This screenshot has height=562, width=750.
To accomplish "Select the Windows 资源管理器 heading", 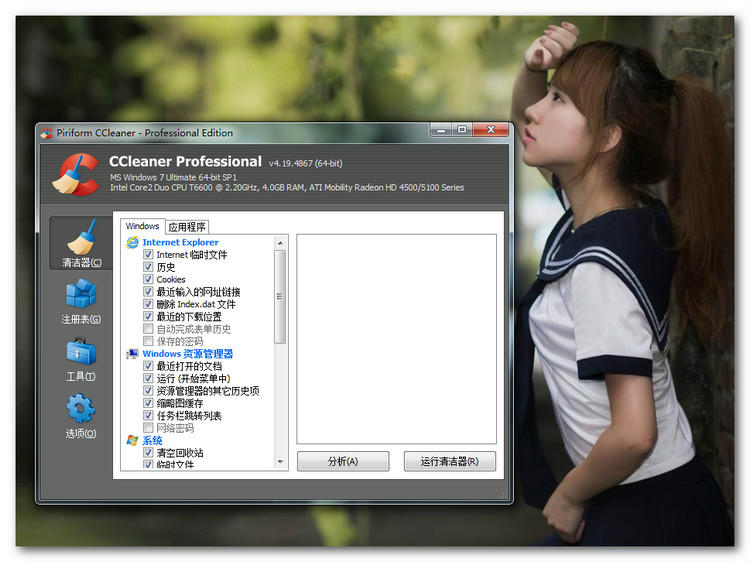I will coord(188,354).
